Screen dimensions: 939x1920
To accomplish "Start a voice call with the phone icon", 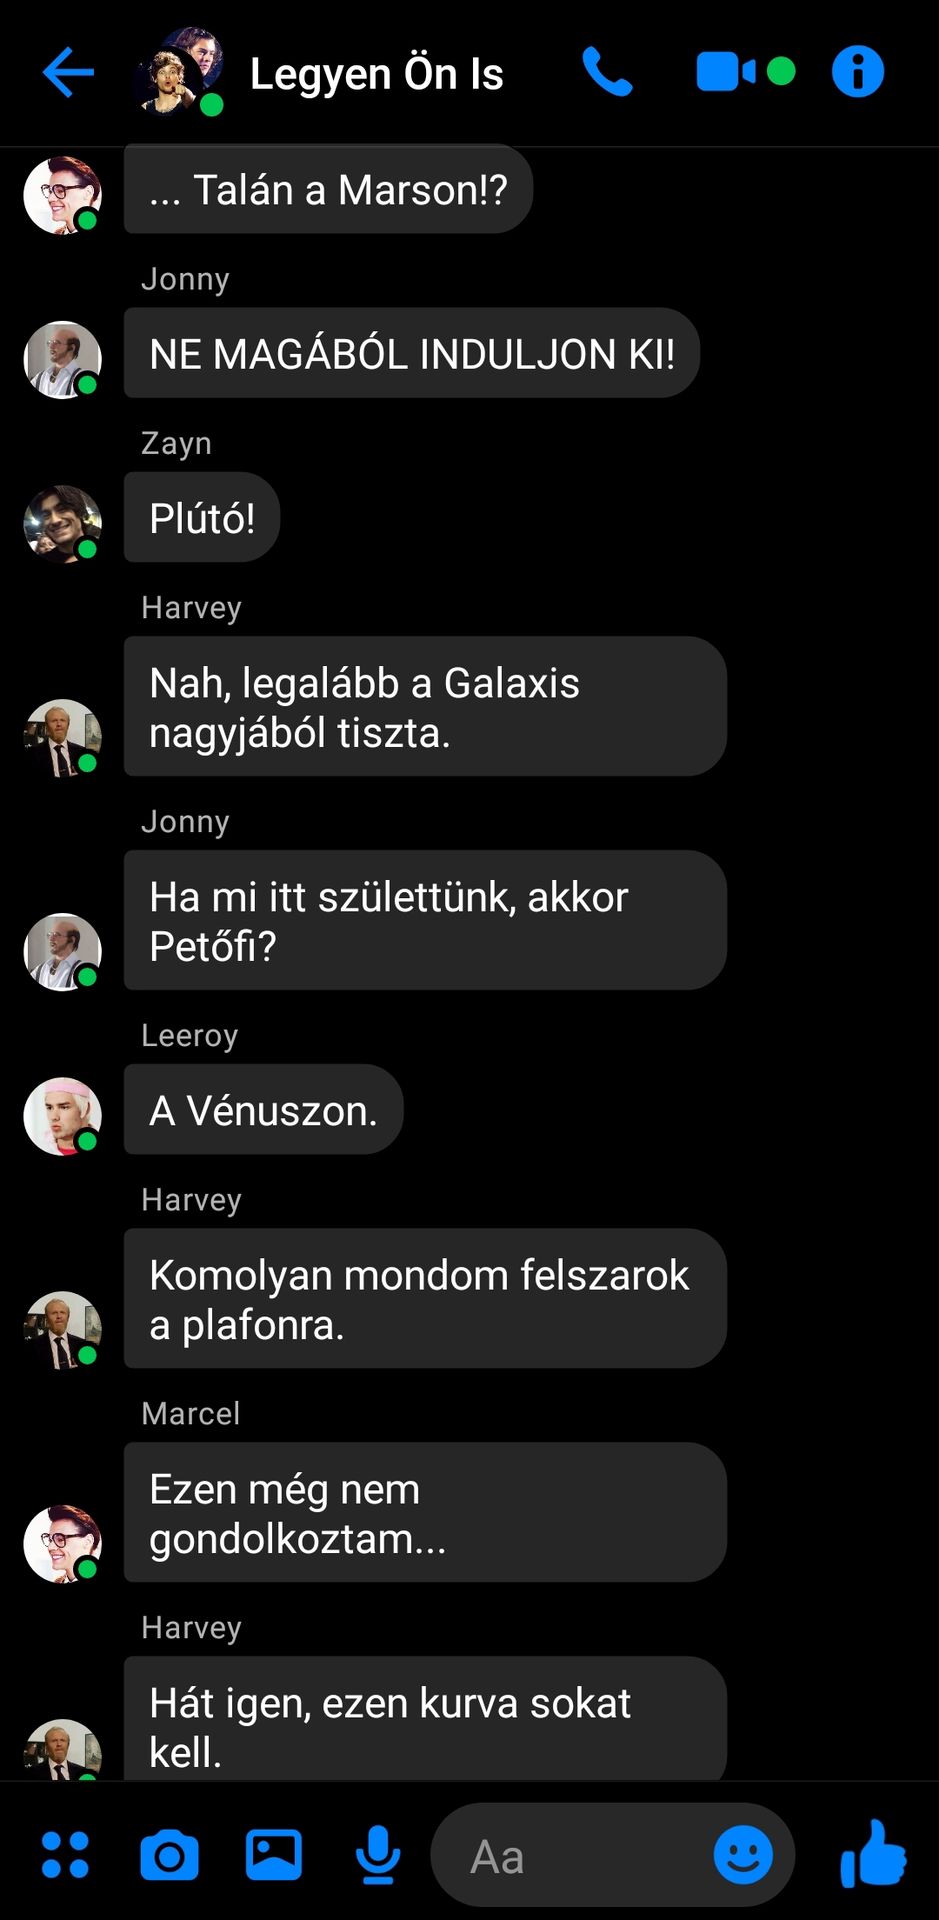I will pos(607,72).
